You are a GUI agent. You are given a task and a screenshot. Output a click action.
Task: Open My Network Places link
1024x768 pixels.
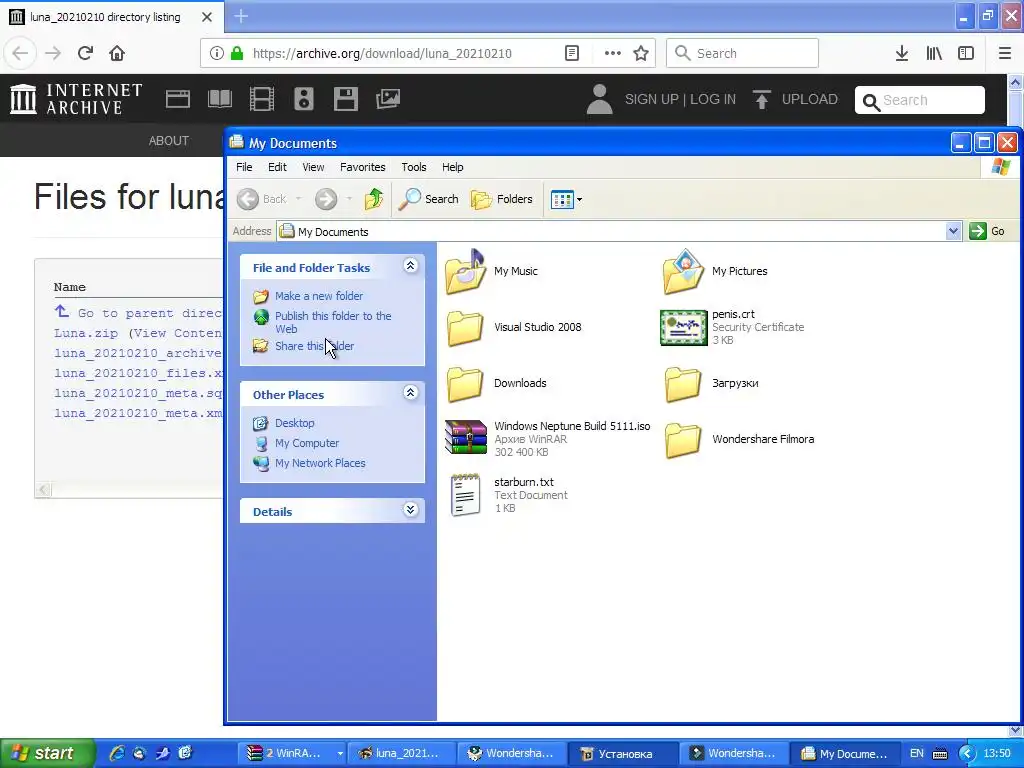(x=320, y=463)
